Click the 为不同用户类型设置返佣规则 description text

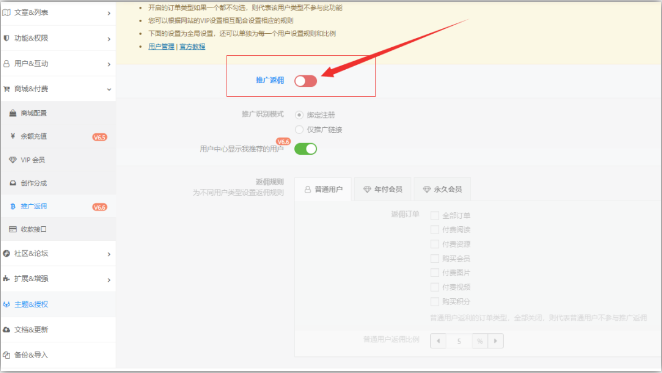pyautogui.click(x=238, y=193)
